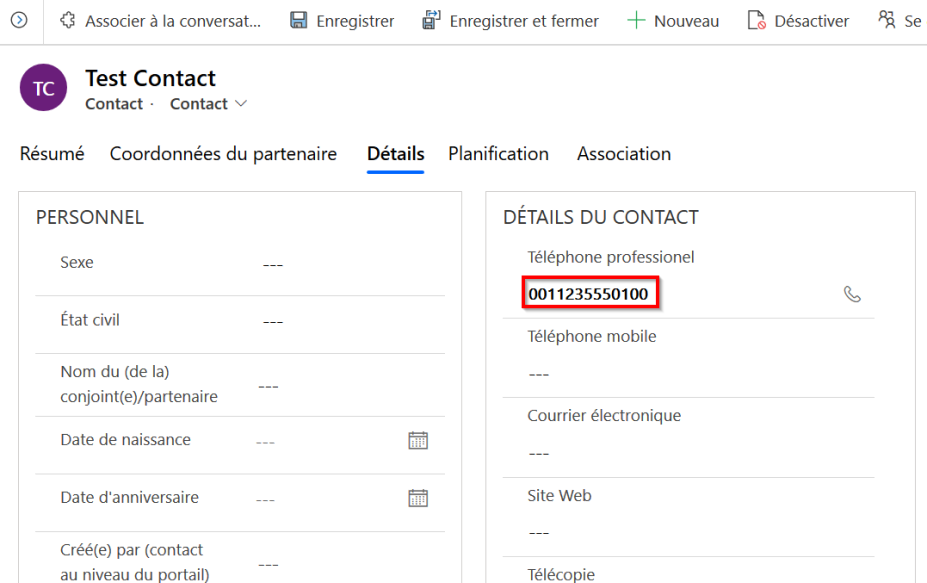This screenshot has width=927, height=583.
Task: Click the Nouveau plus icon
Action: [x=636, y=21]
